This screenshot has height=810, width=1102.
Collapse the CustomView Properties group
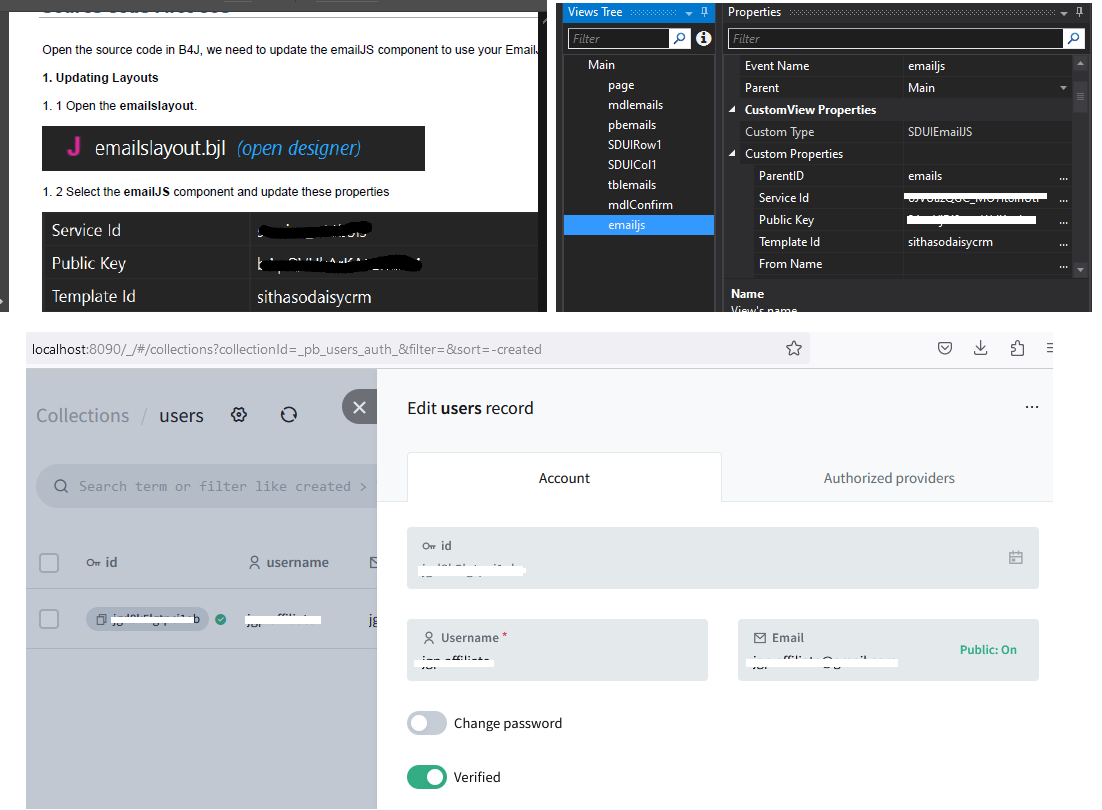(x=732, y=110)
